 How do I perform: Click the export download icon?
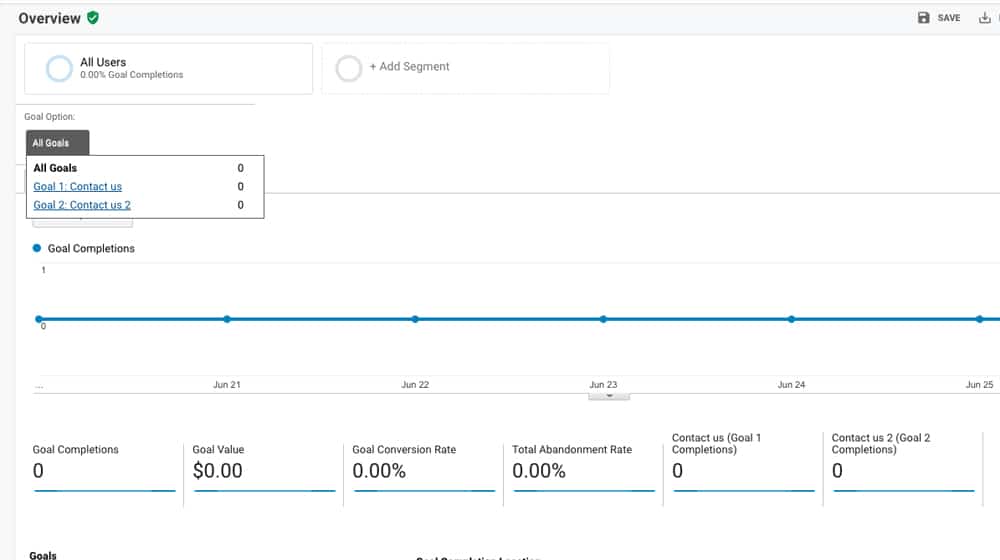coord(985,18)
